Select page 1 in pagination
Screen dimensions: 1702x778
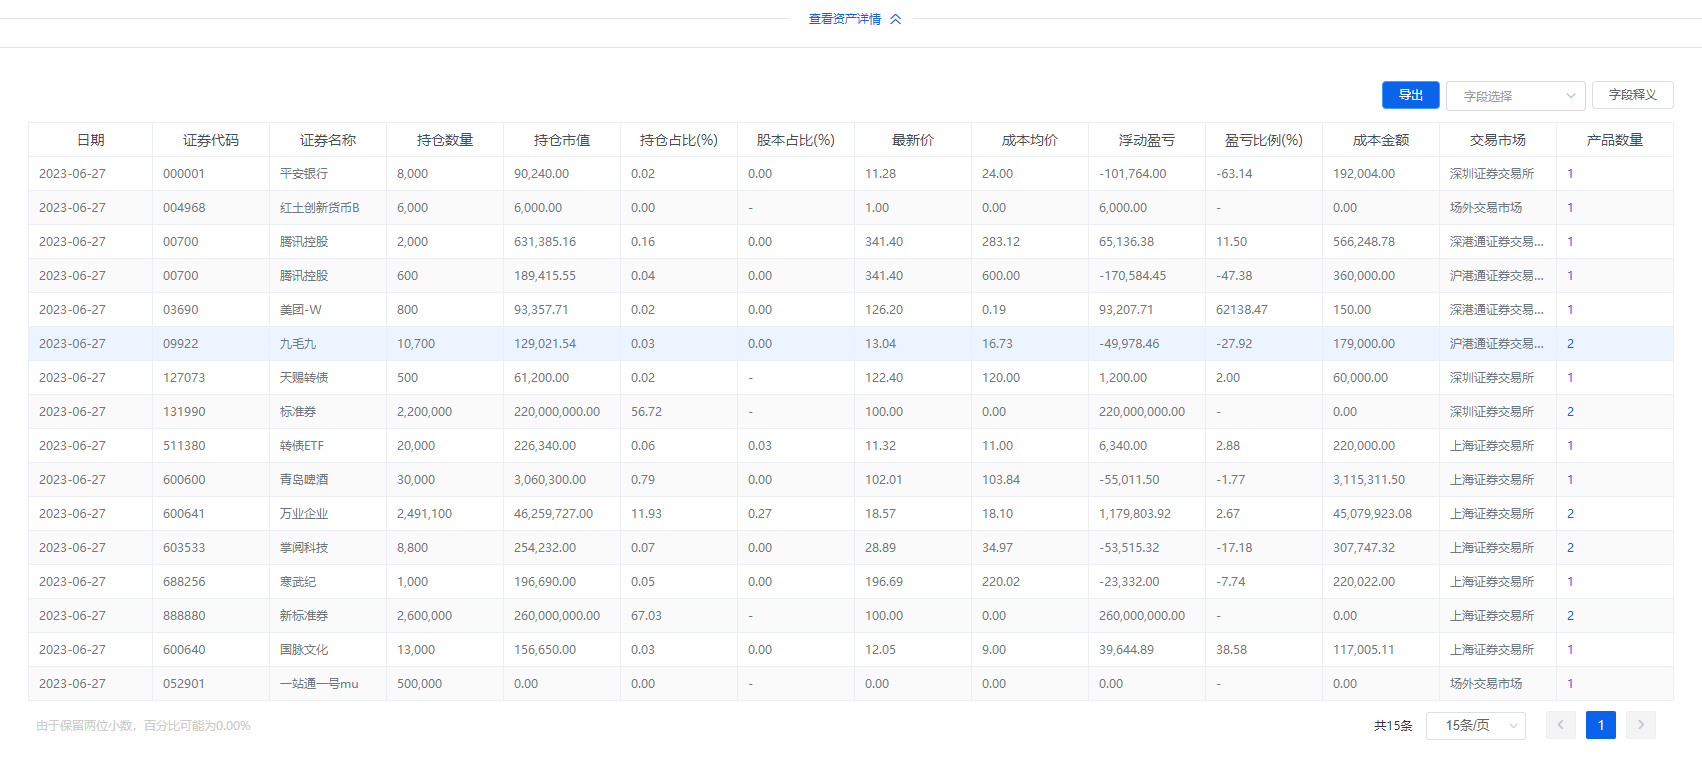click(1601, 725)
